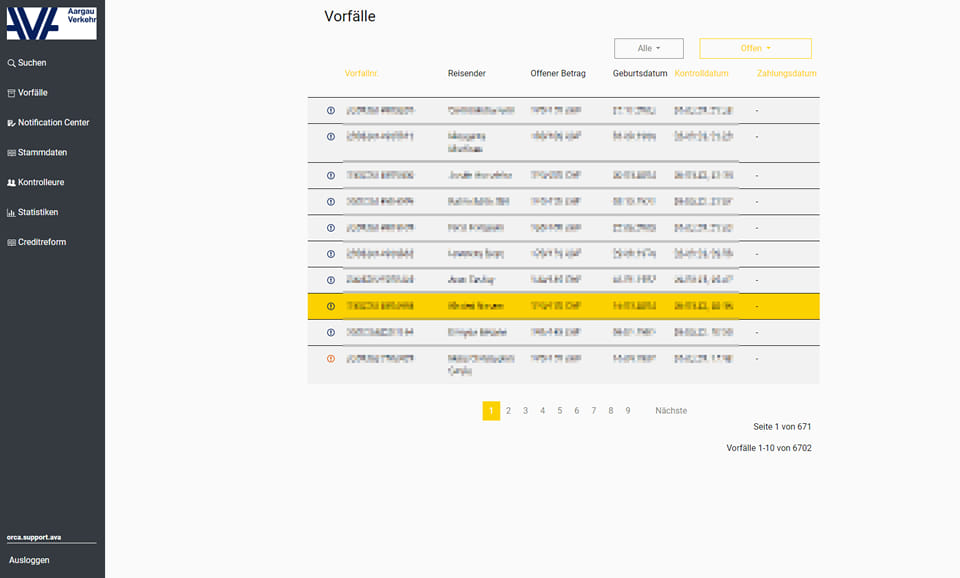960x578 pixels.
Task: Sort by Zahlungsdatum column header
Action: [786, 74]
